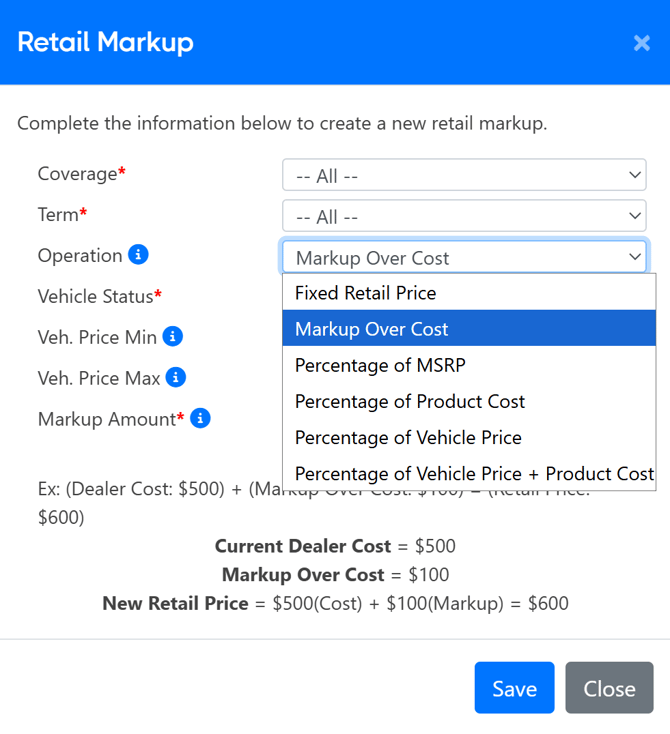Close the Retail Markup dialog with the X

(642, 43)
